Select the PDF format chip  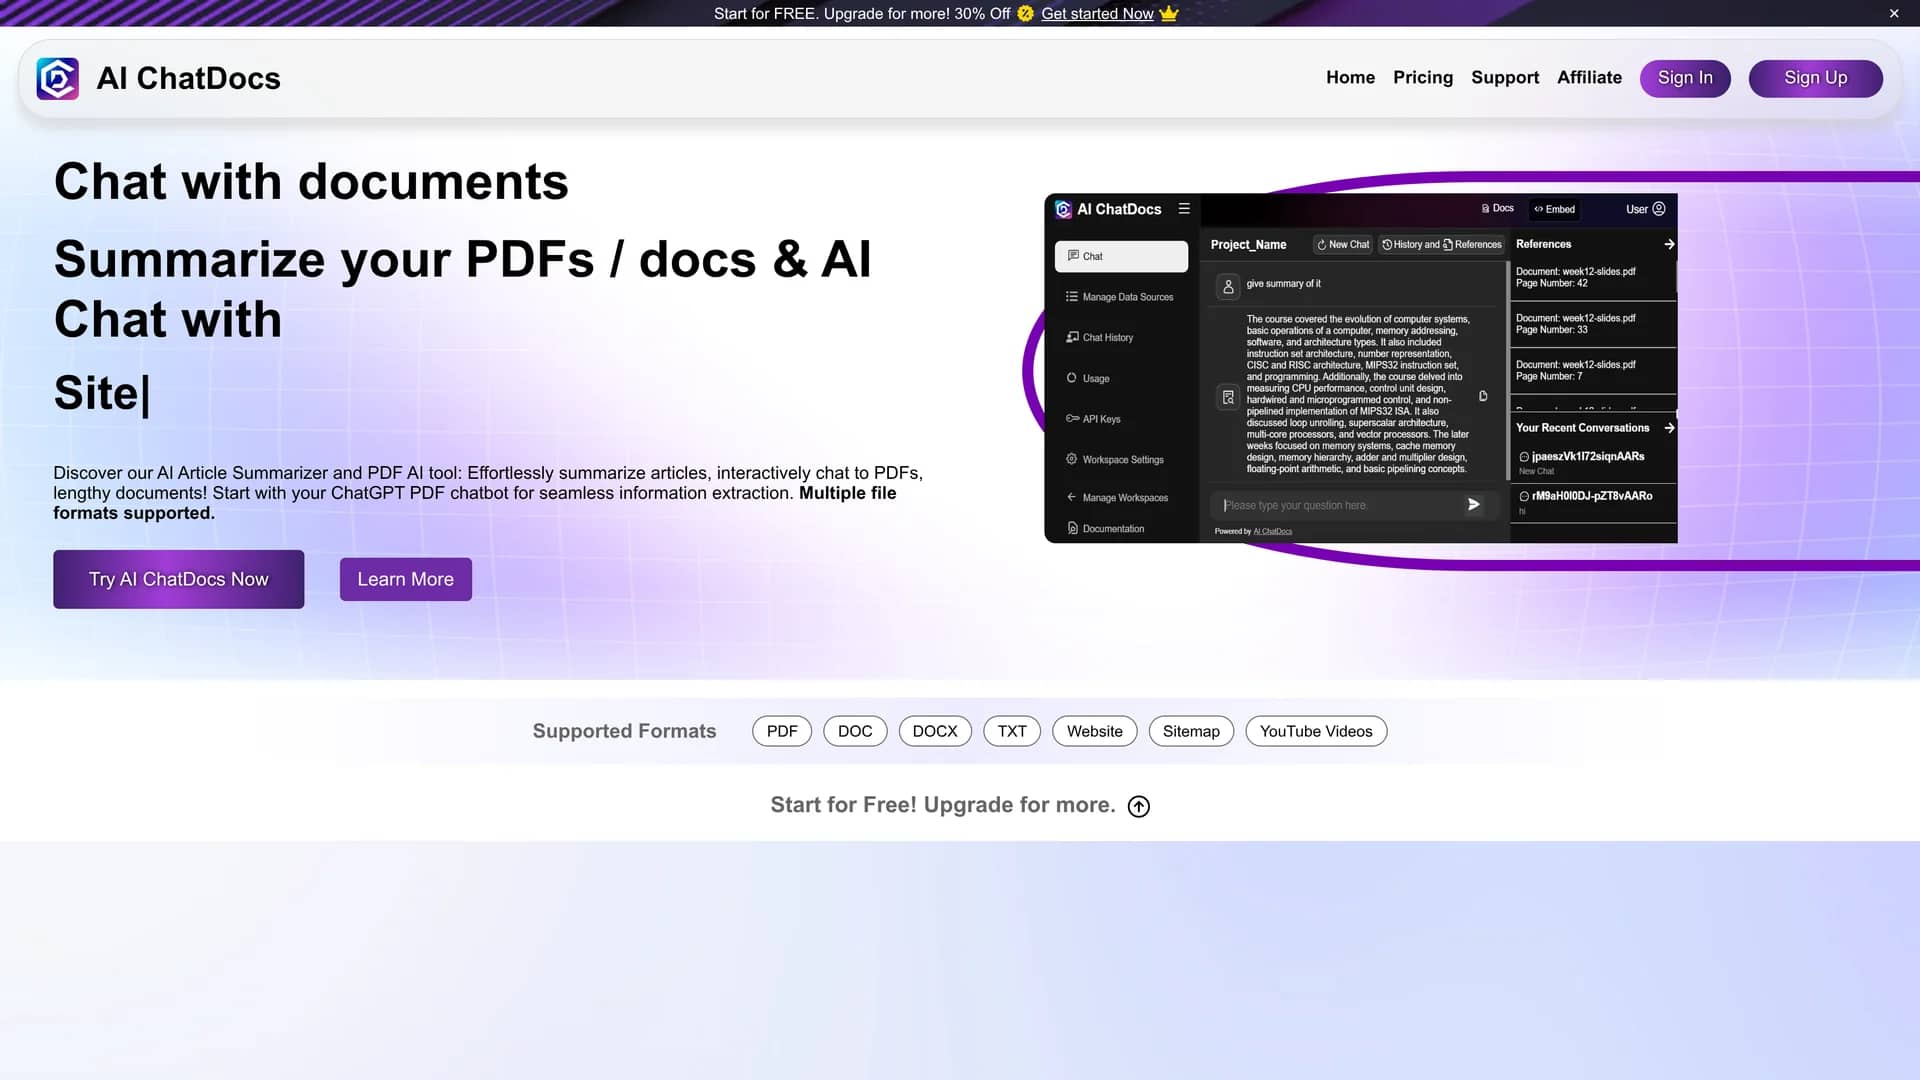click(782, 731)
